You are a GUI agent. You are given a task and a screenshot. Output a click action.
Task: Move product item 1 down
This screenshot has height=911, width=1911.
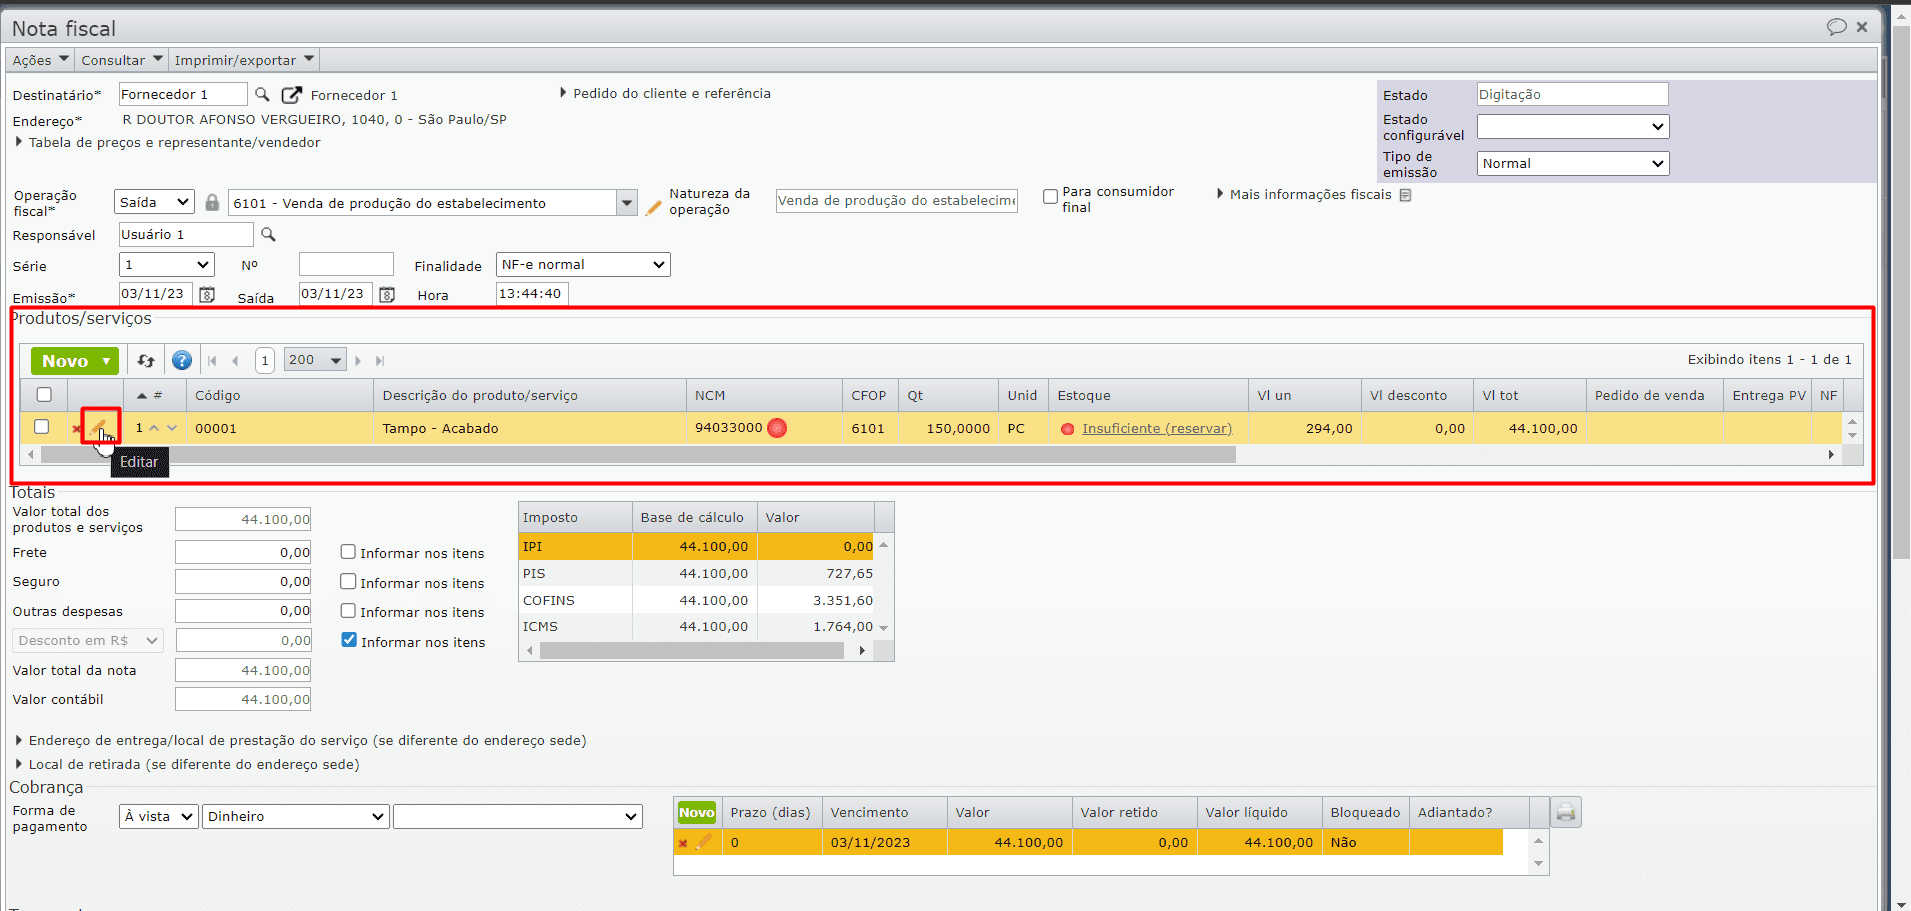coord(172,428)
